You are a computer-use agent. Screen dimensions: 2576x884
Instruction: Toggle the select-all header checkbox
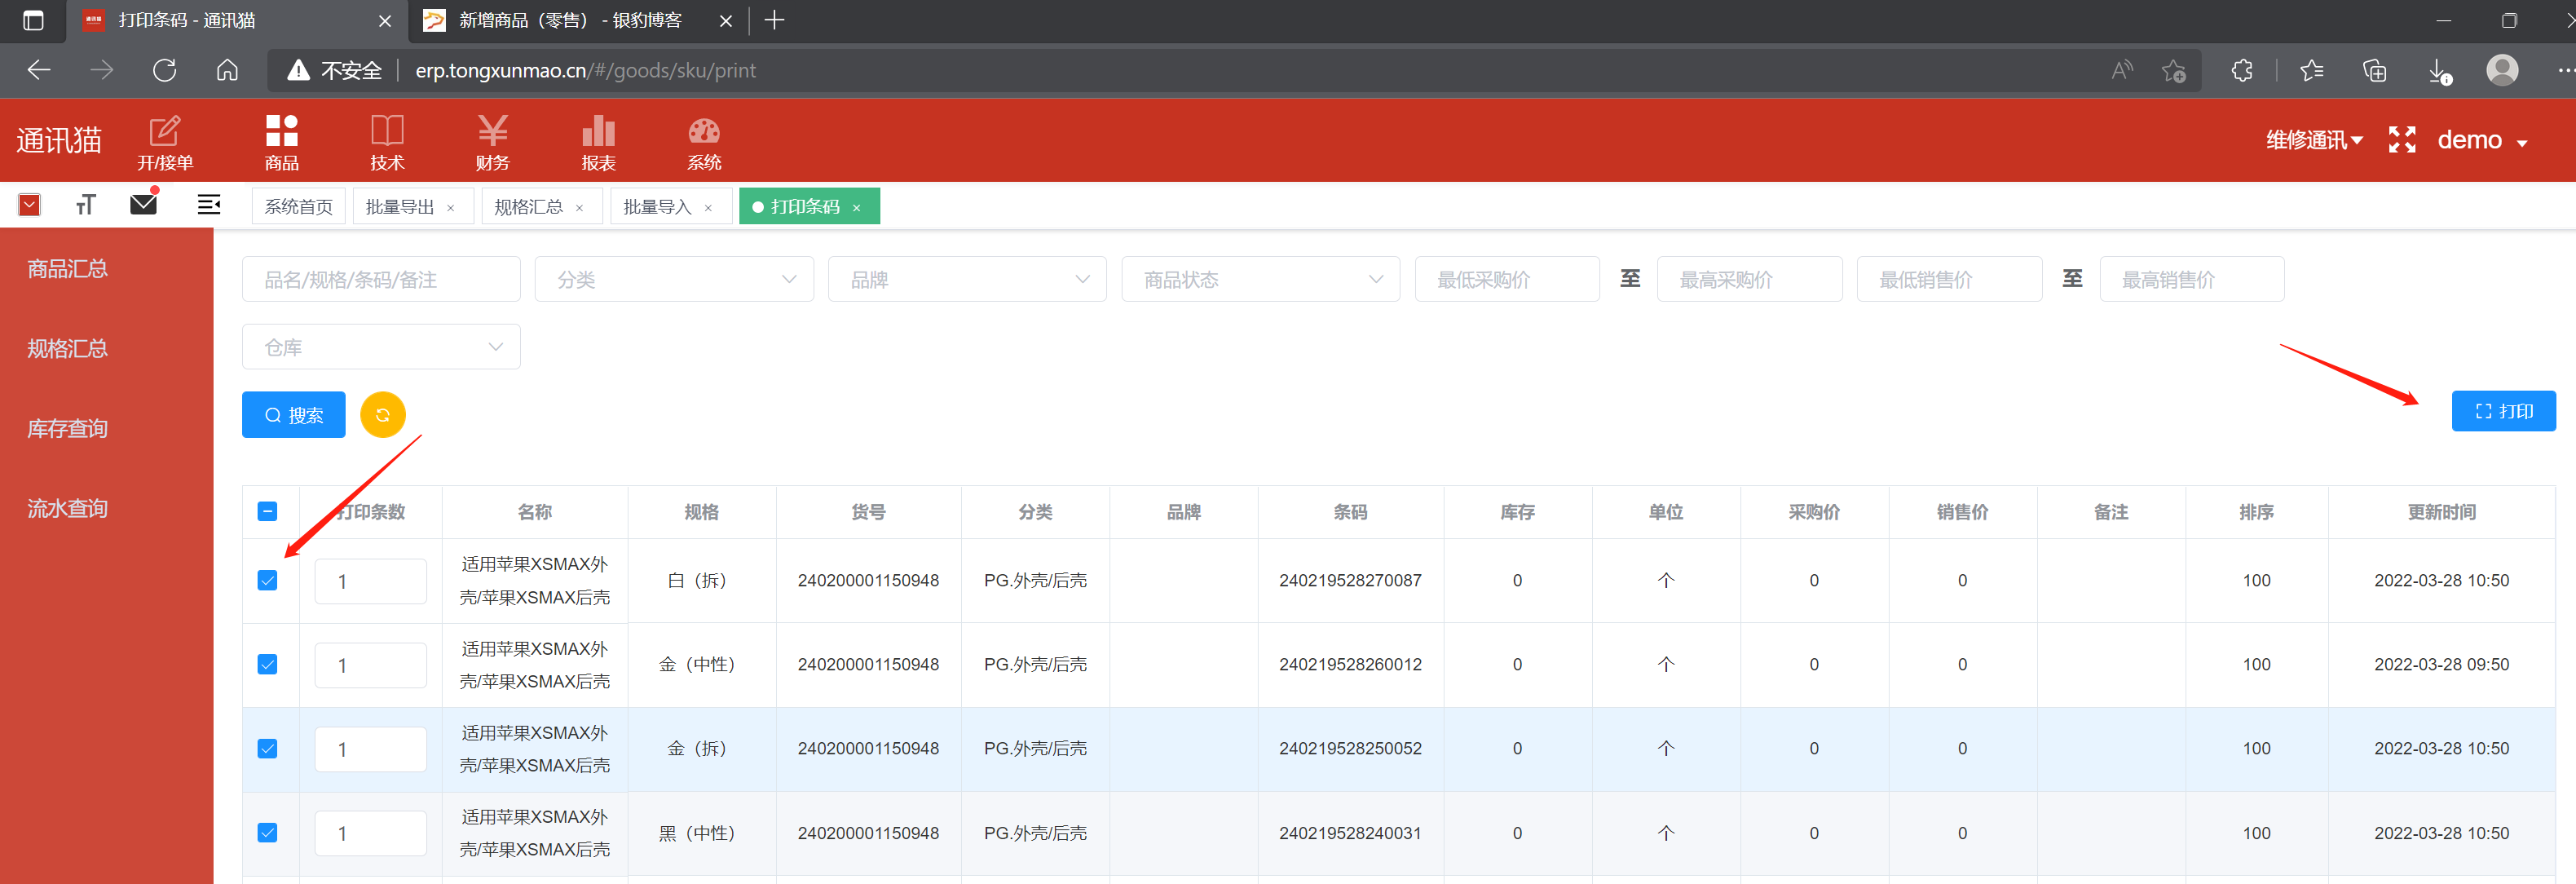[x=267, y=511]
